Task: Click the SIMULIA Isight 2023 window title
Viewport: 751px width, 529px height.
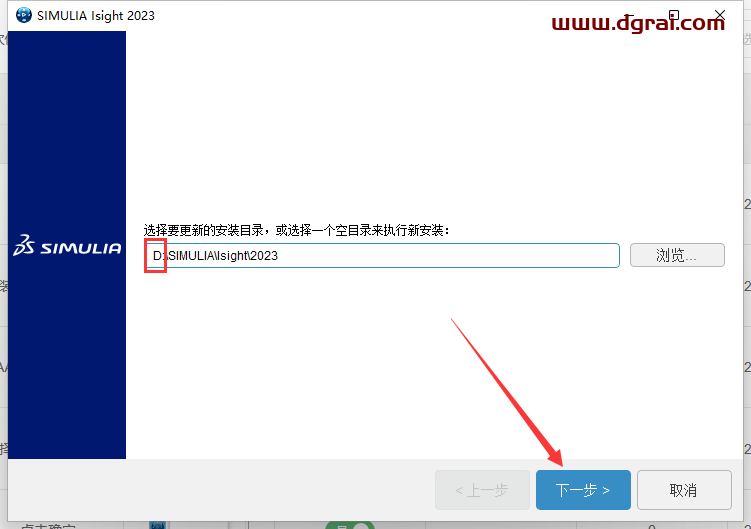Action: 96,16
